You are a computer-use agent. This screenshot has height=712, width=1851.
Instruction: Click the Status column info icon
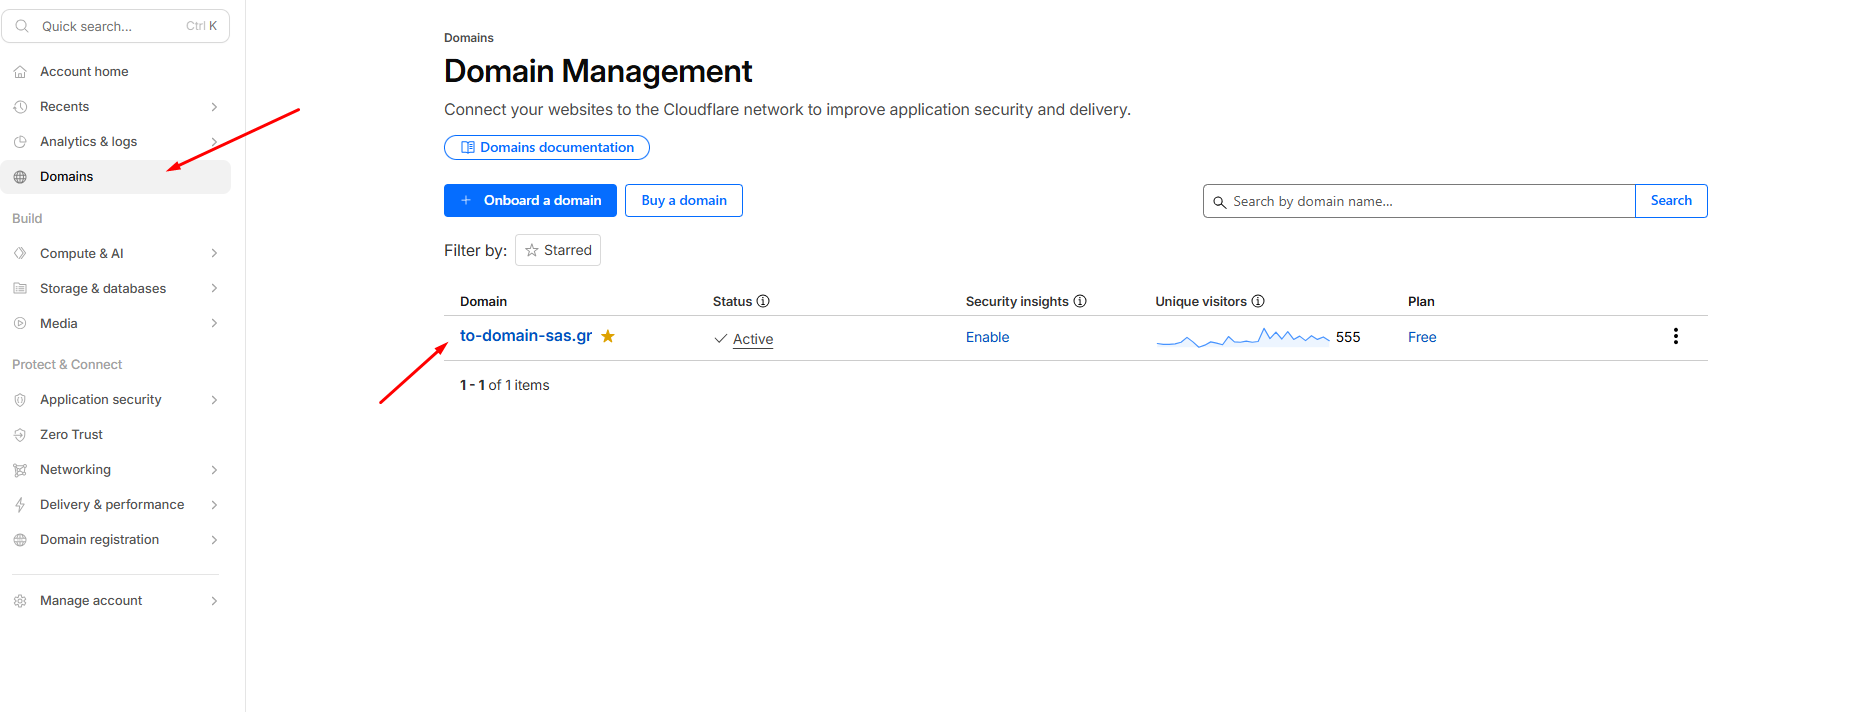[x=763, y=301]
